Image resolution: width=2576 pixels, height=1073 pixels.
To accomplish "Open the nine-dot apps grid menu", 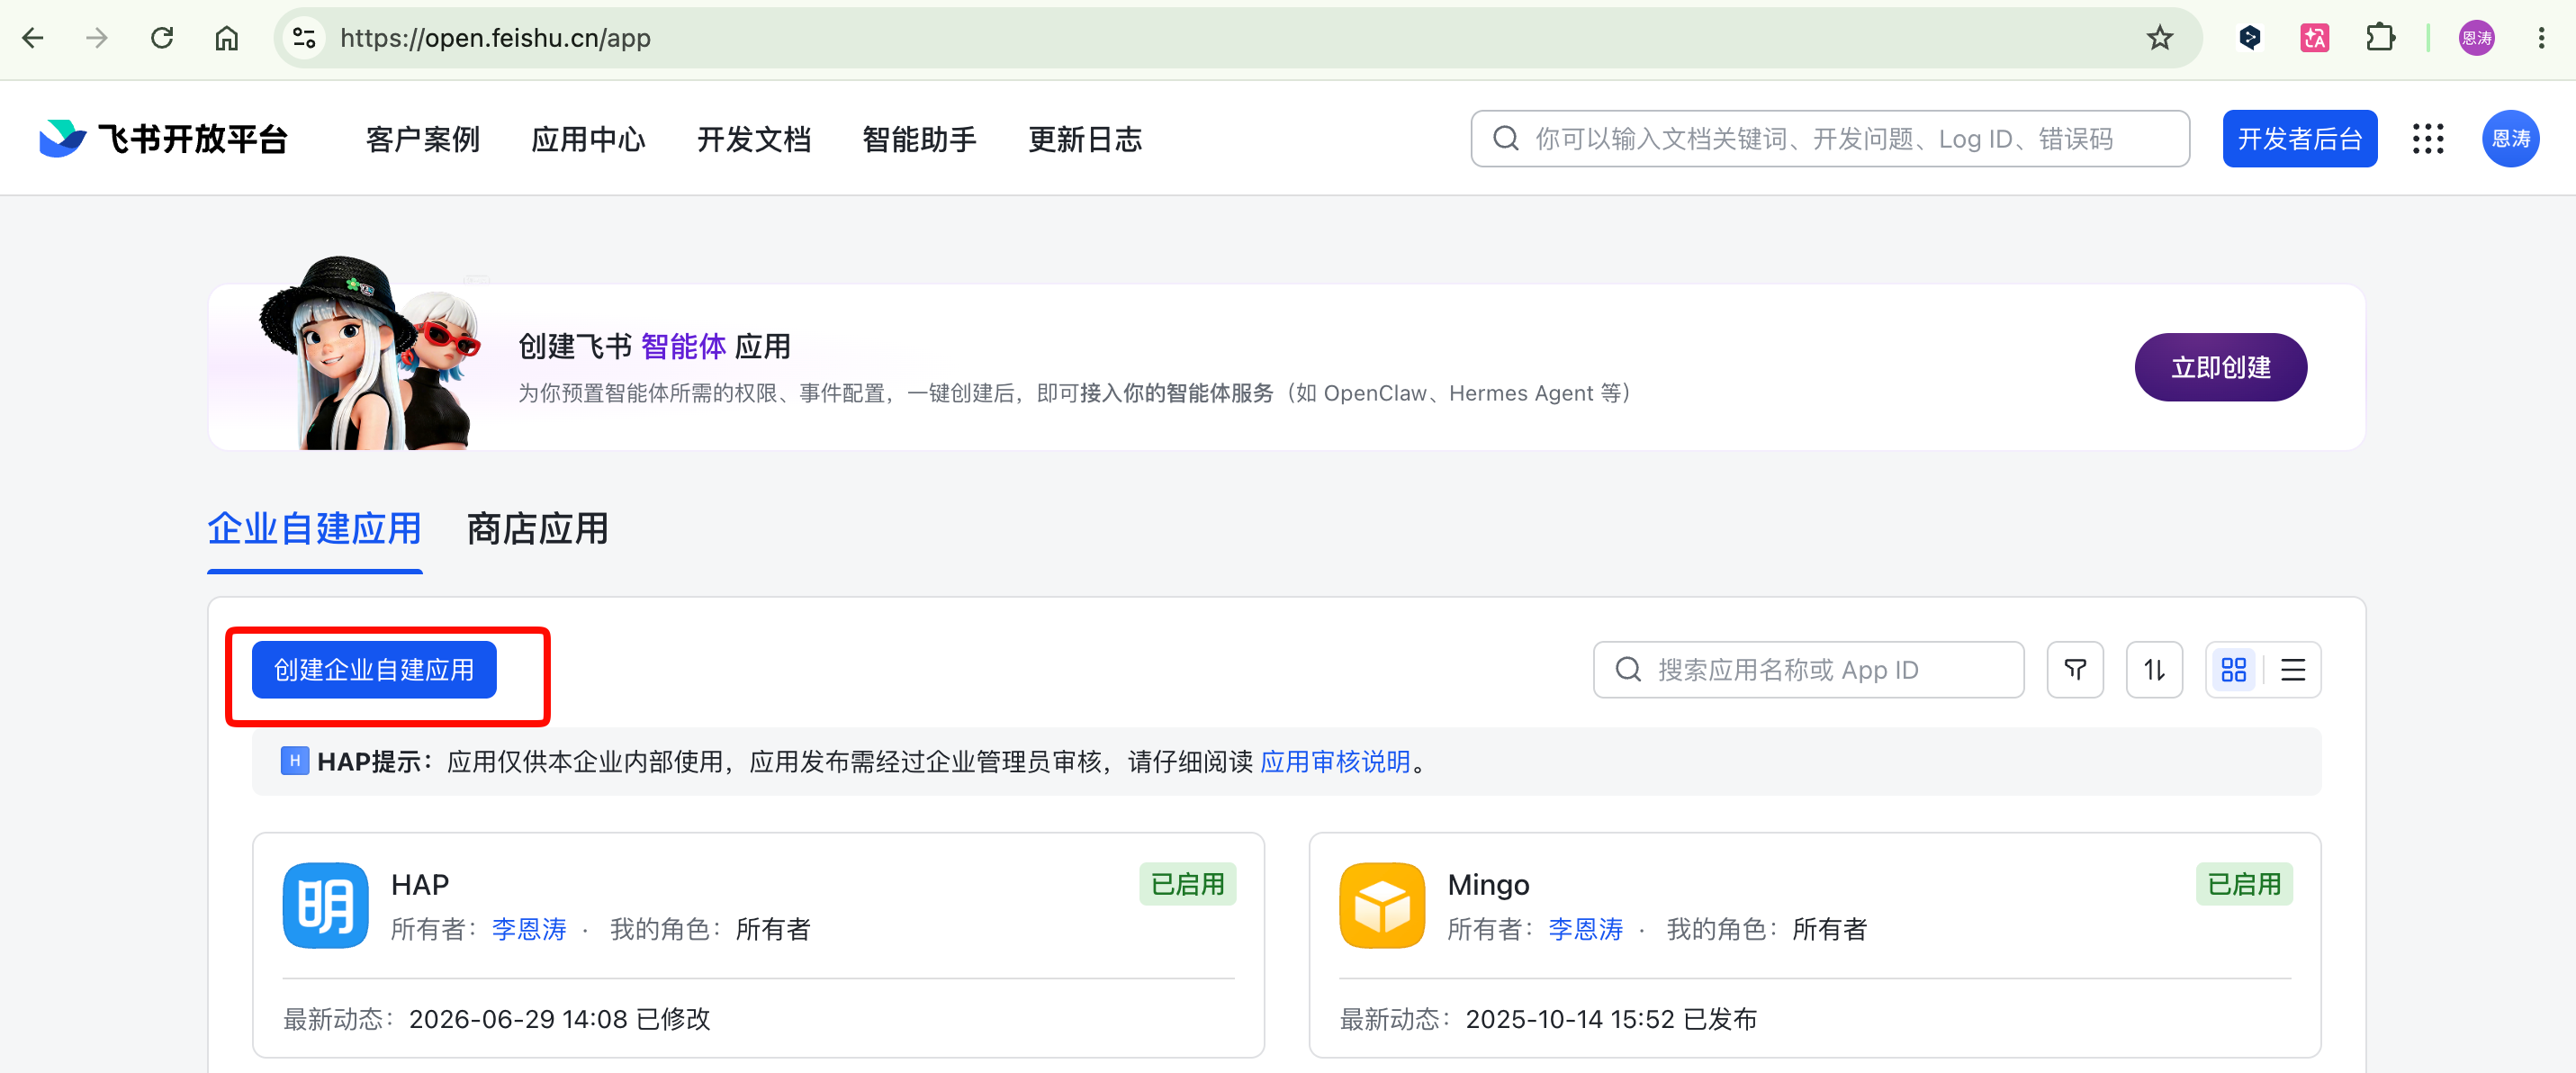I will point(2428,139).
